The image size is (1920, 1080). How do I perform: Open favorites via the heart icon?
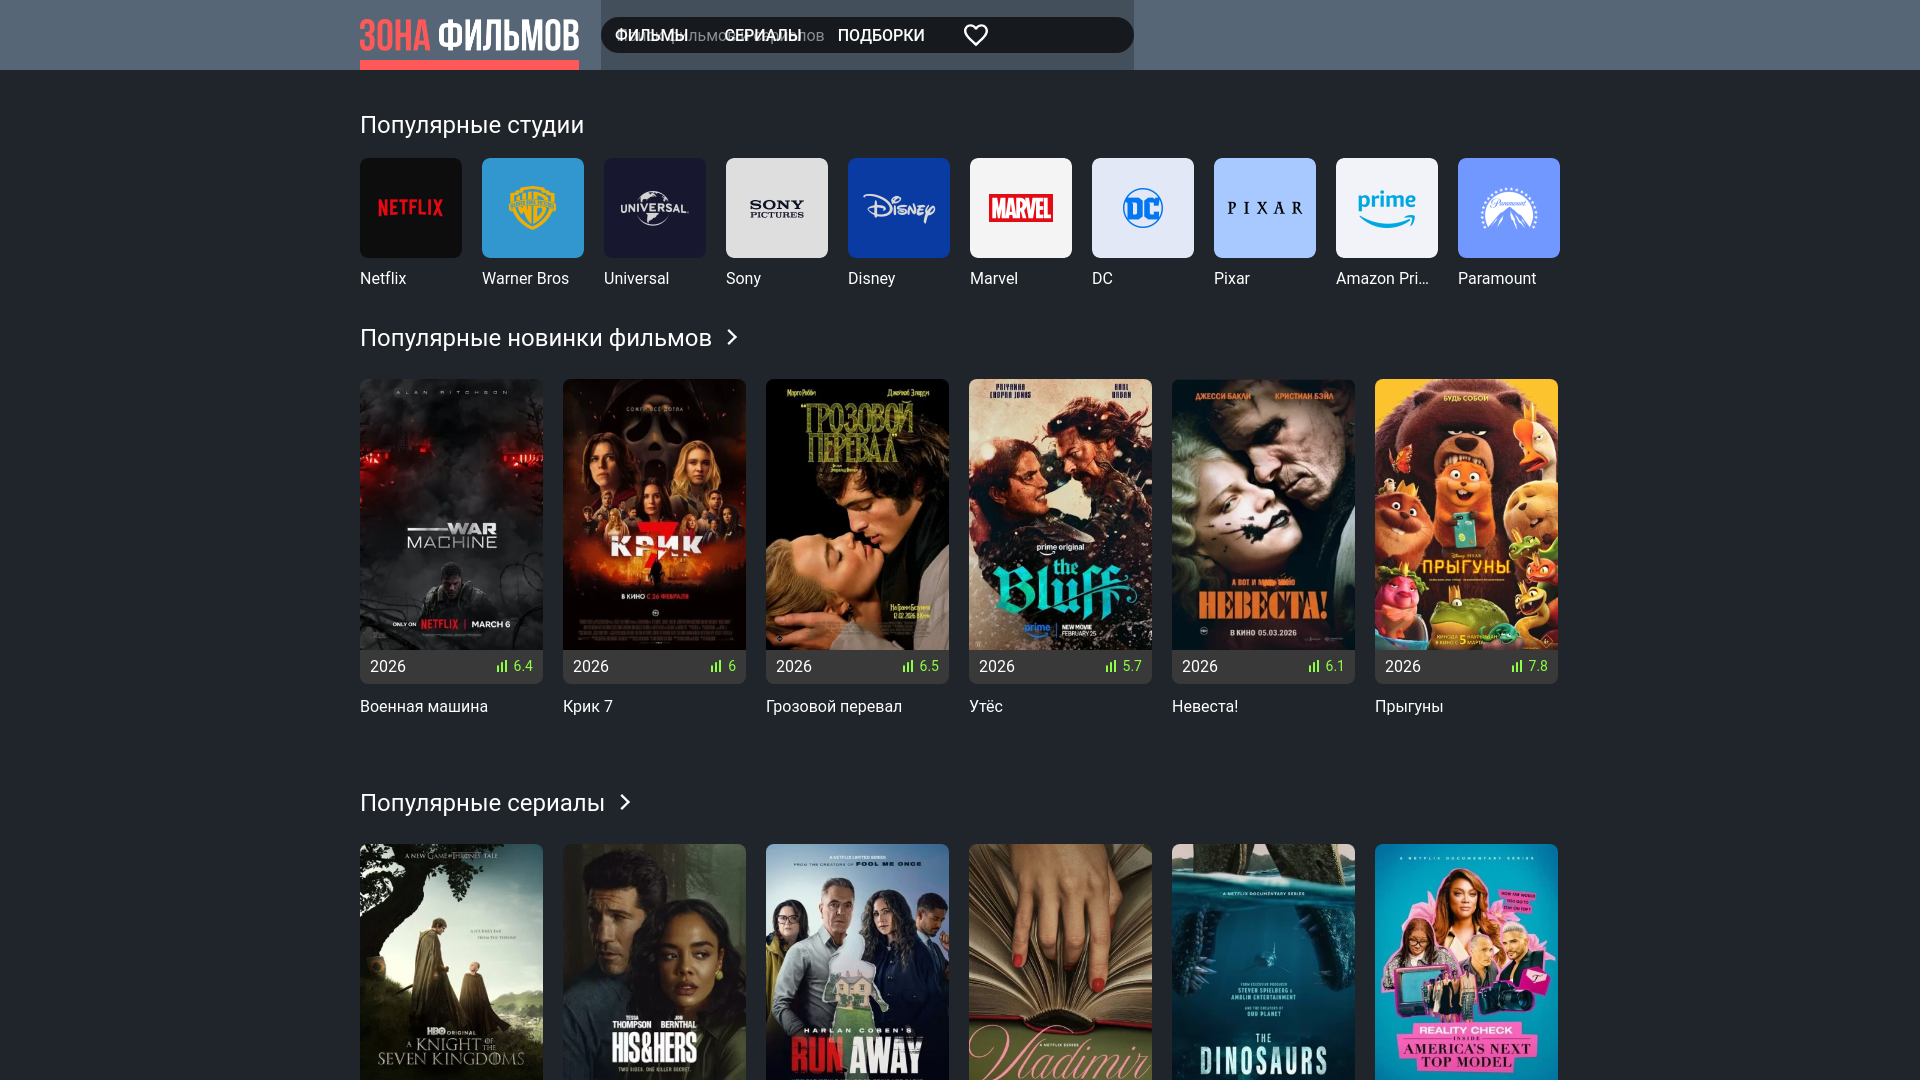976,35
